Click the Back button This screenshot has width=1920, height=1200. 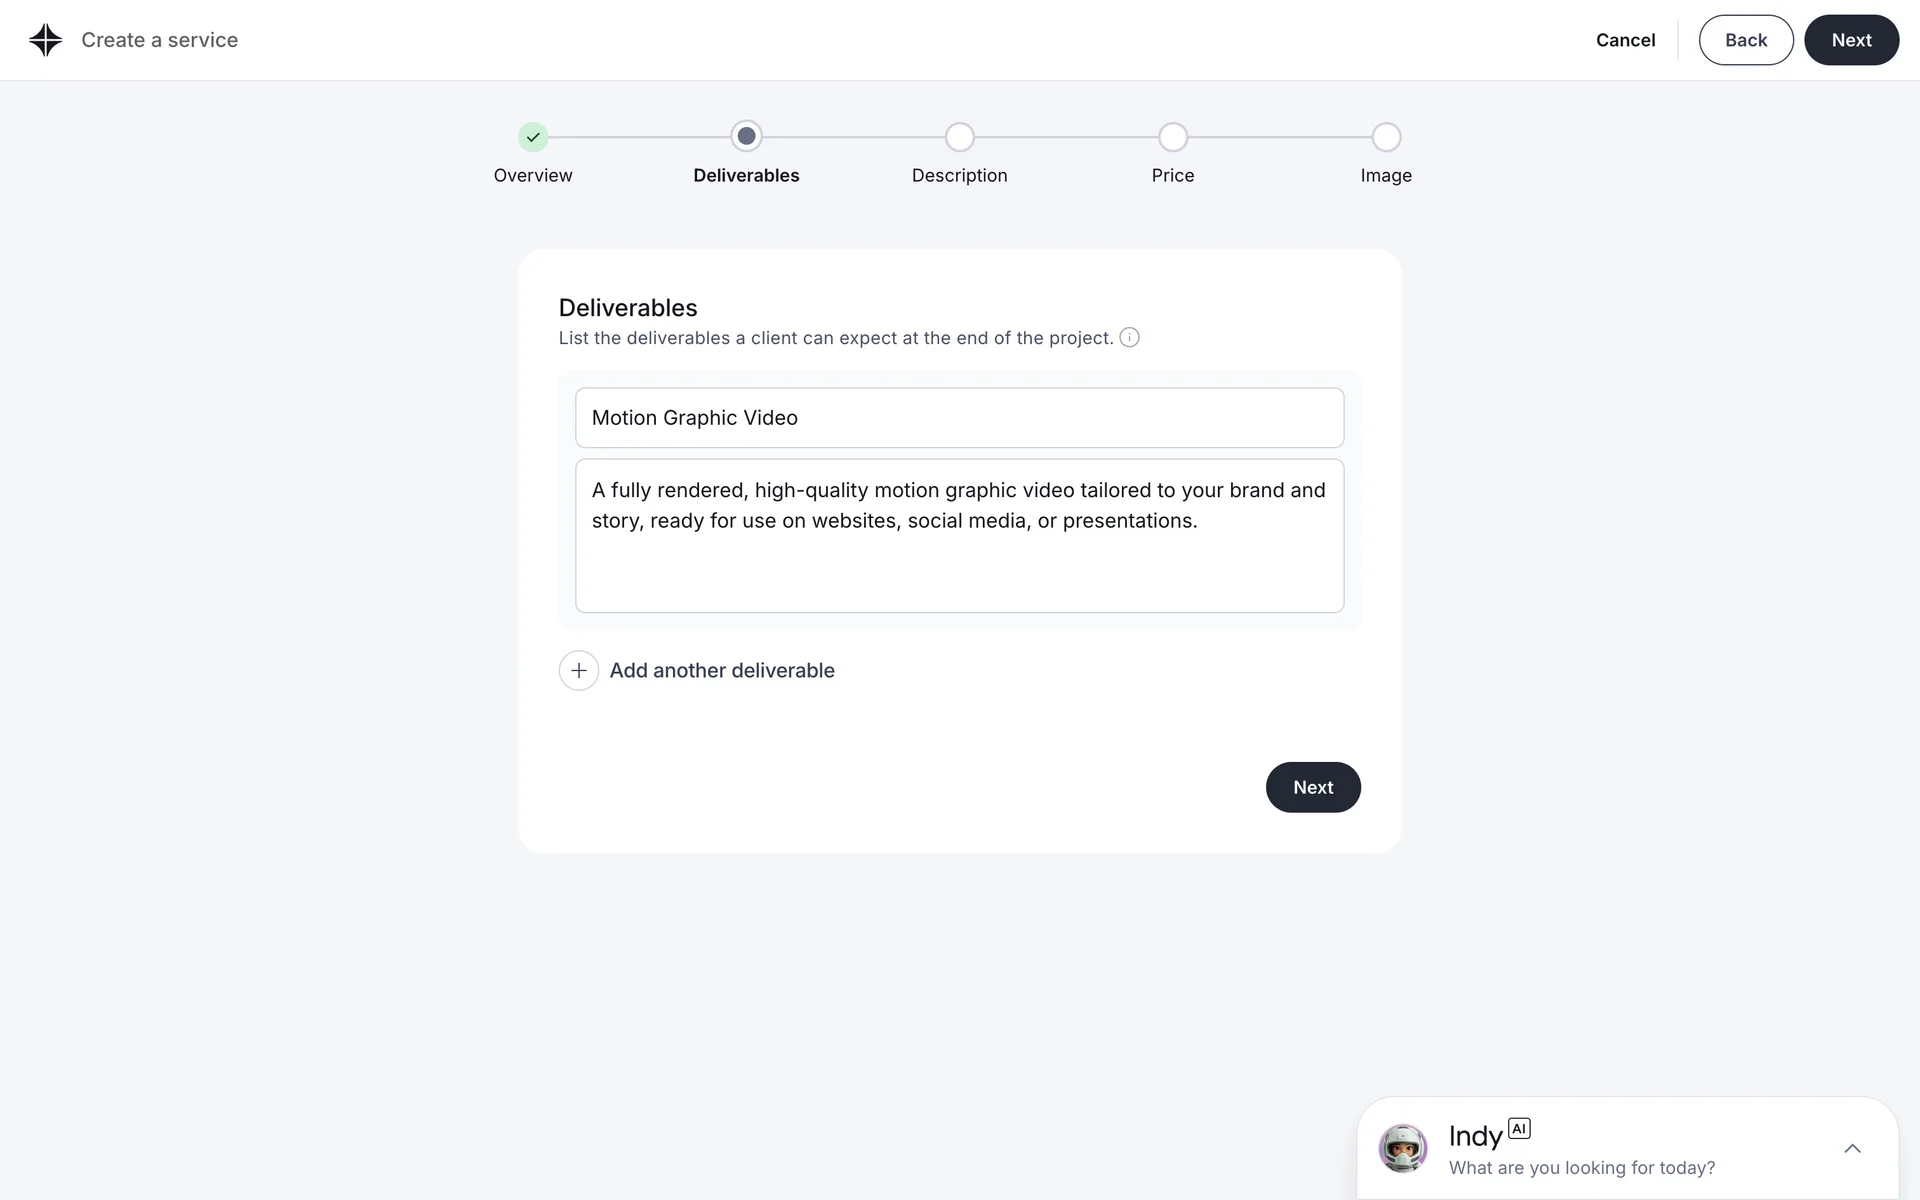point(1746,40)
